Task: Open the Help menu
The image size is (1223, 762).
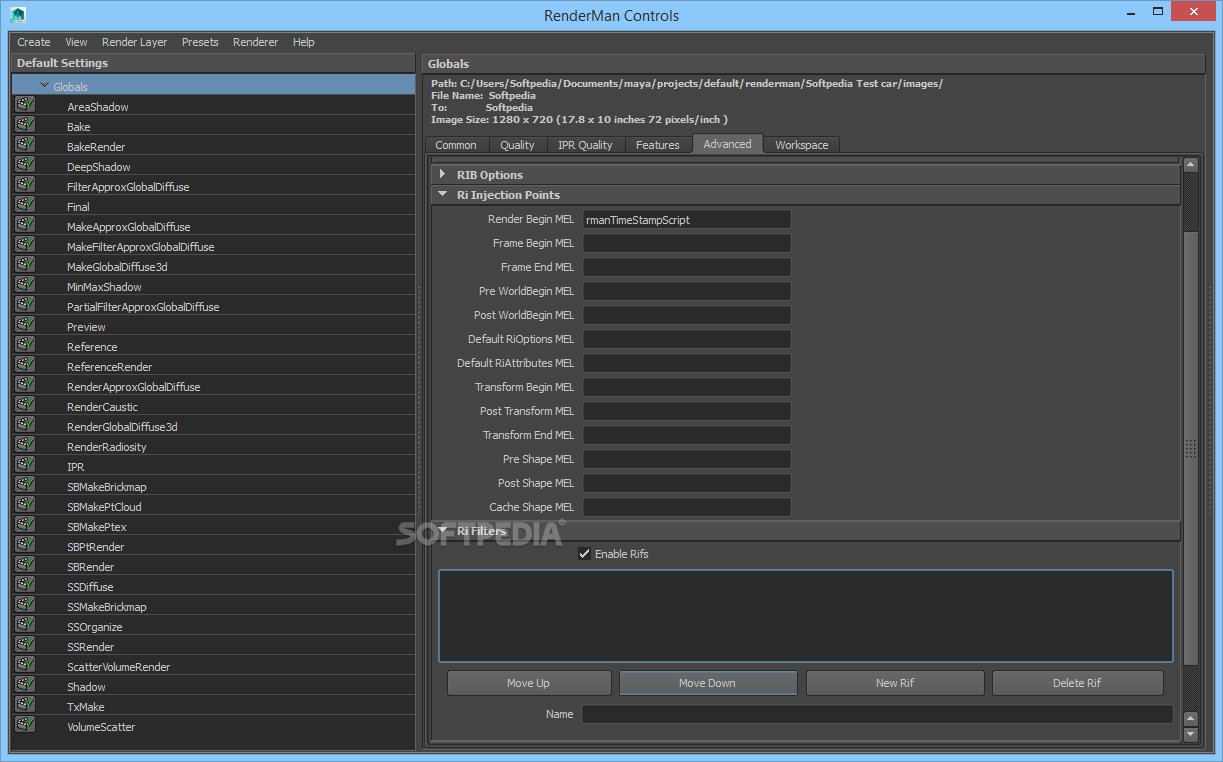Action: click(304, 42)
